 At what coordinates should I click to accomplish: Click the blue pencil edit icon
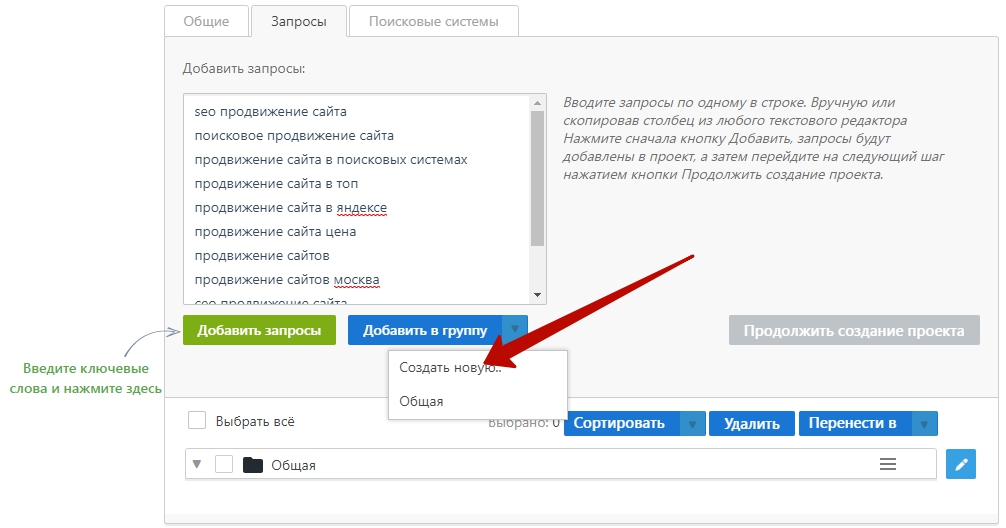pos(961,464)
